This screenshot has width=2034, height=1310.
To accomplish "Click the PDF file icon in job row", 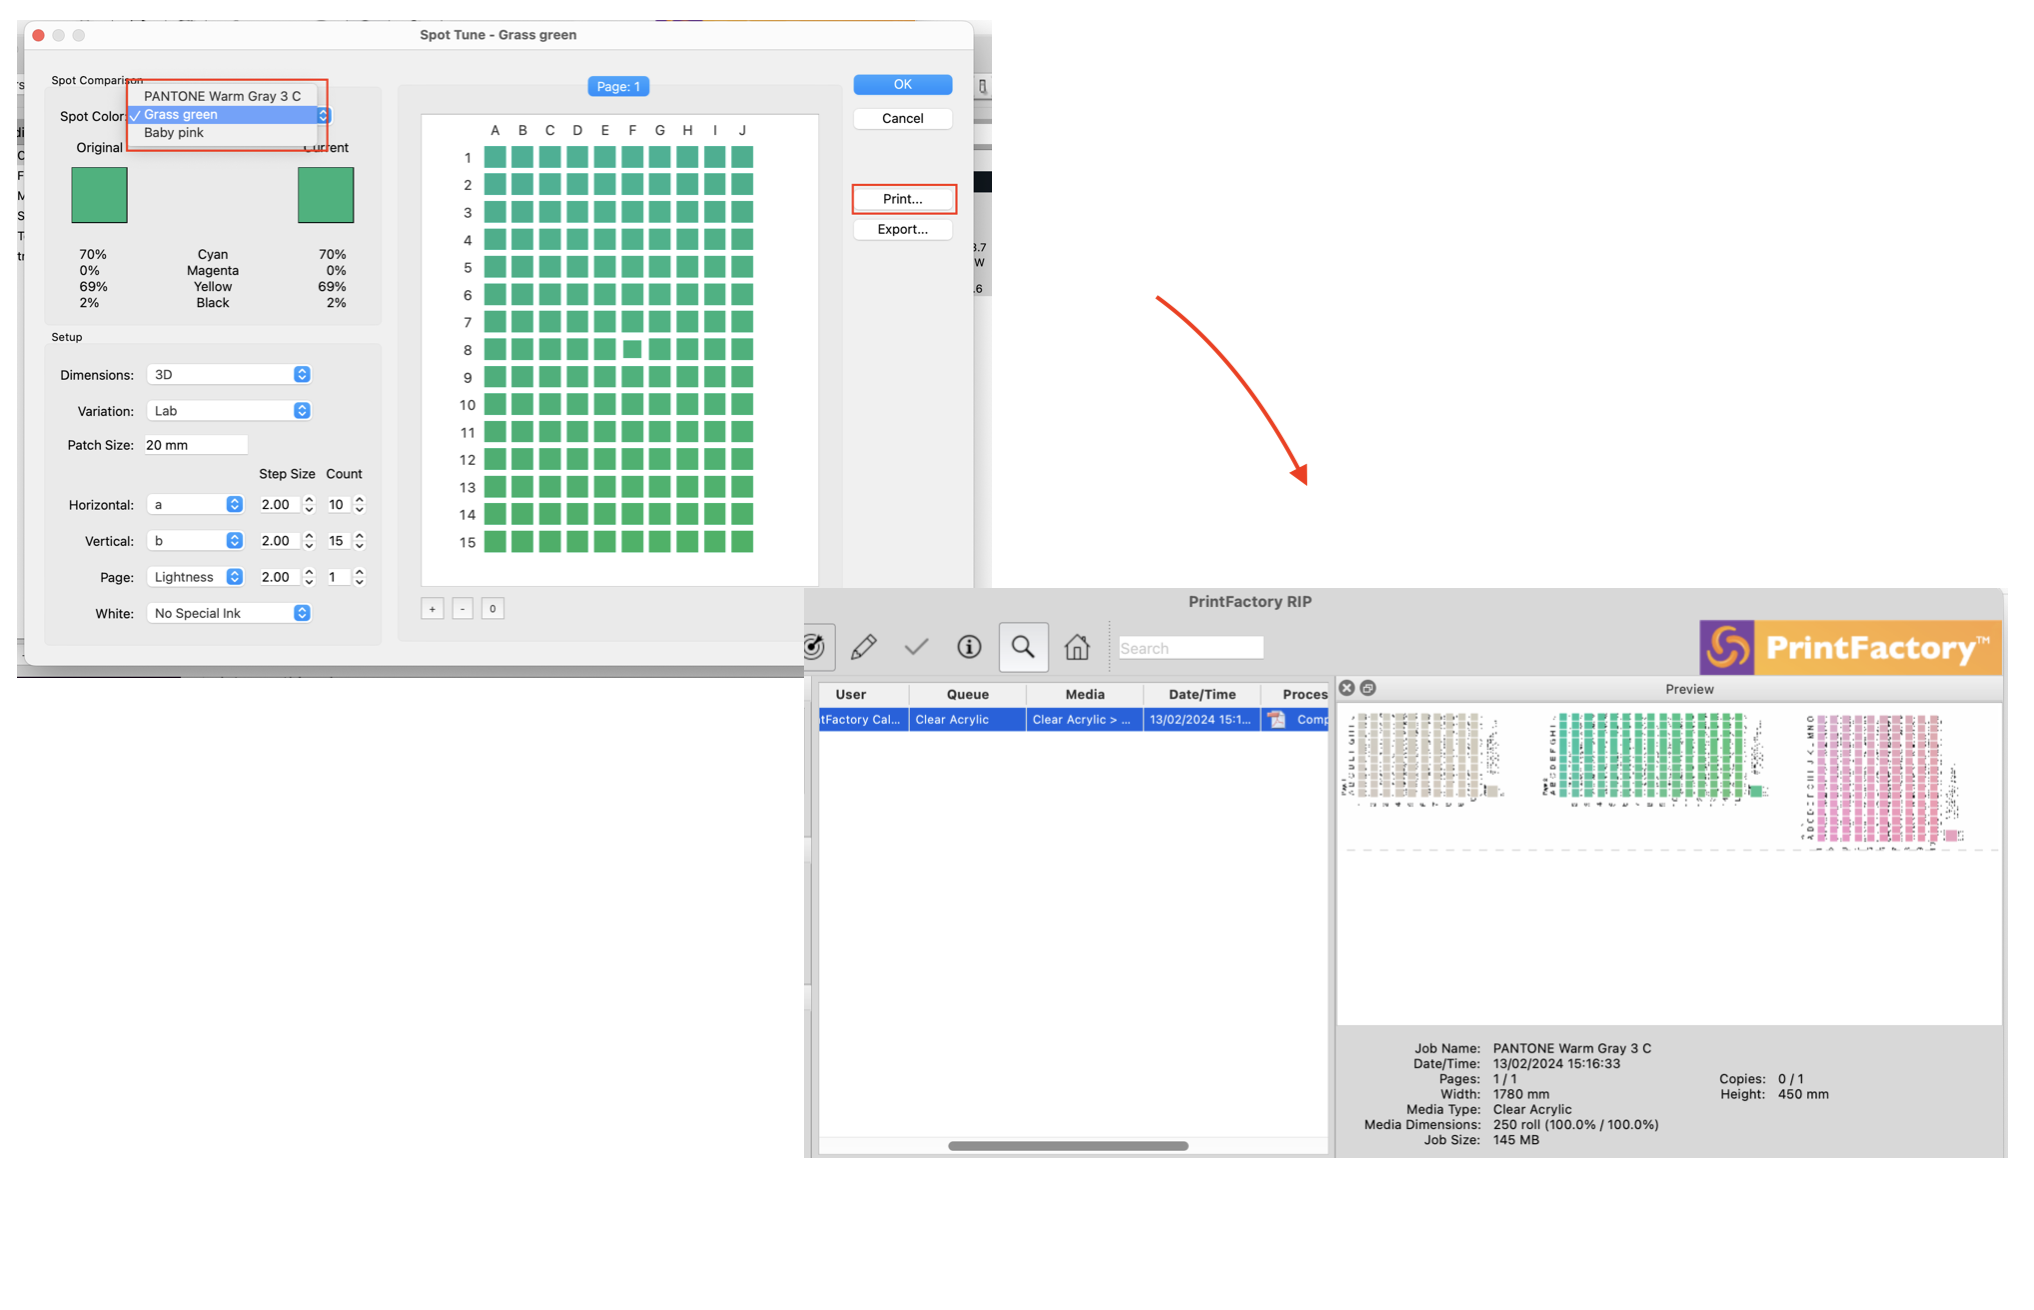I will [x=1277, y=719].
